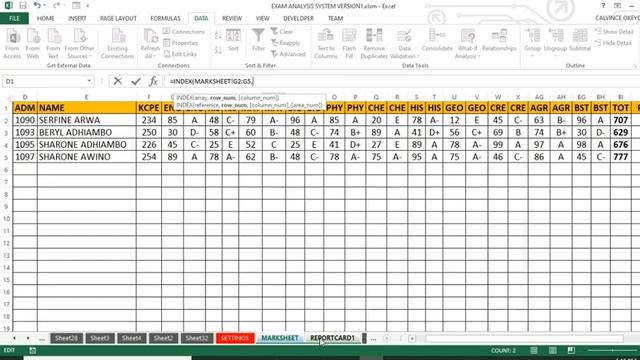Switch to FORMULAS ribbon tab
The width and height of the screenshot is (640, 360).
165,18
